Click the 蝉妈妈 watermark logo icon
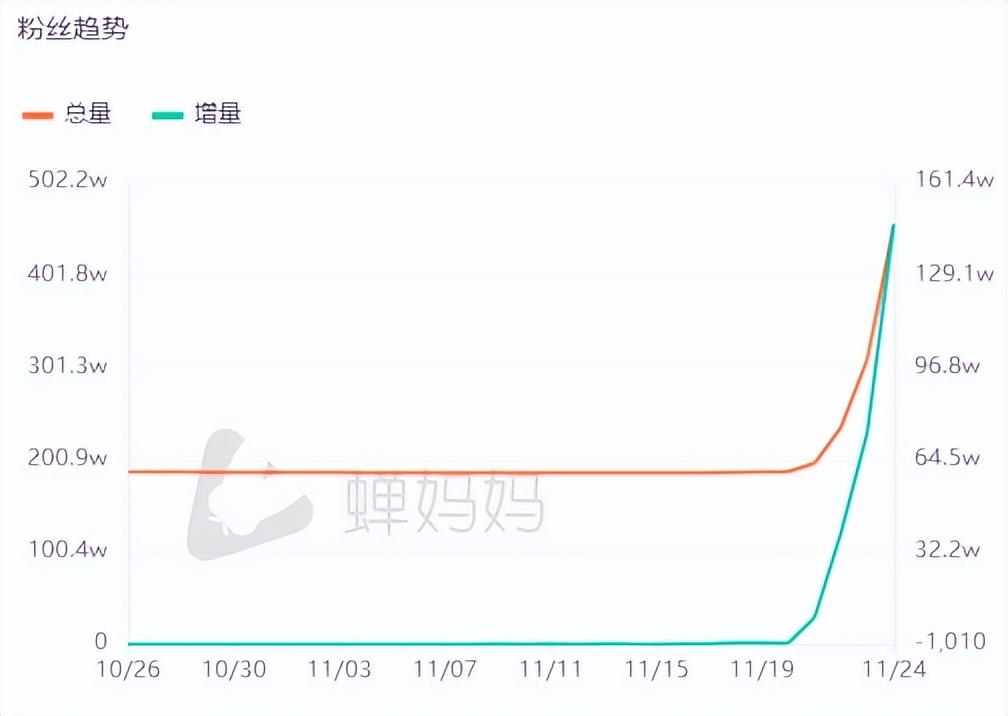This screenshot has height=716, width=1008. point(249,494)
